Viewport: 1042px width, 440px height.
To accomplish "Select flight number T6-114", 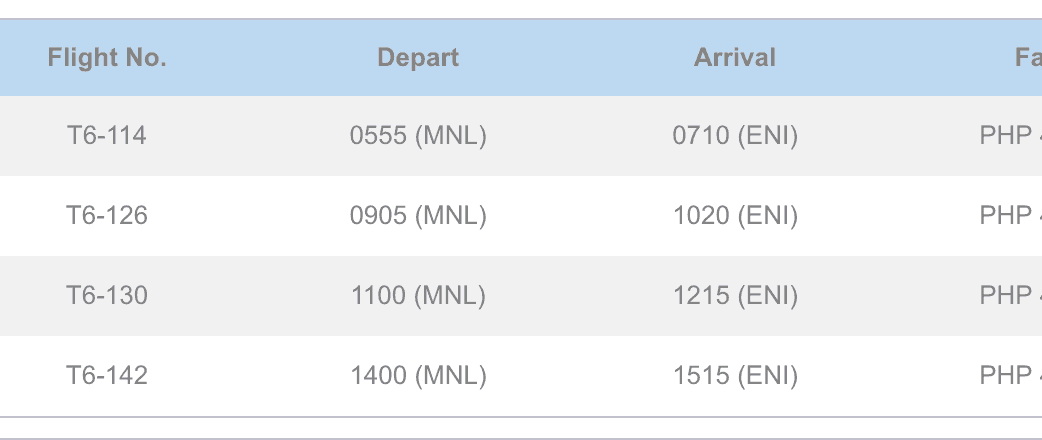I will point(107,135).
